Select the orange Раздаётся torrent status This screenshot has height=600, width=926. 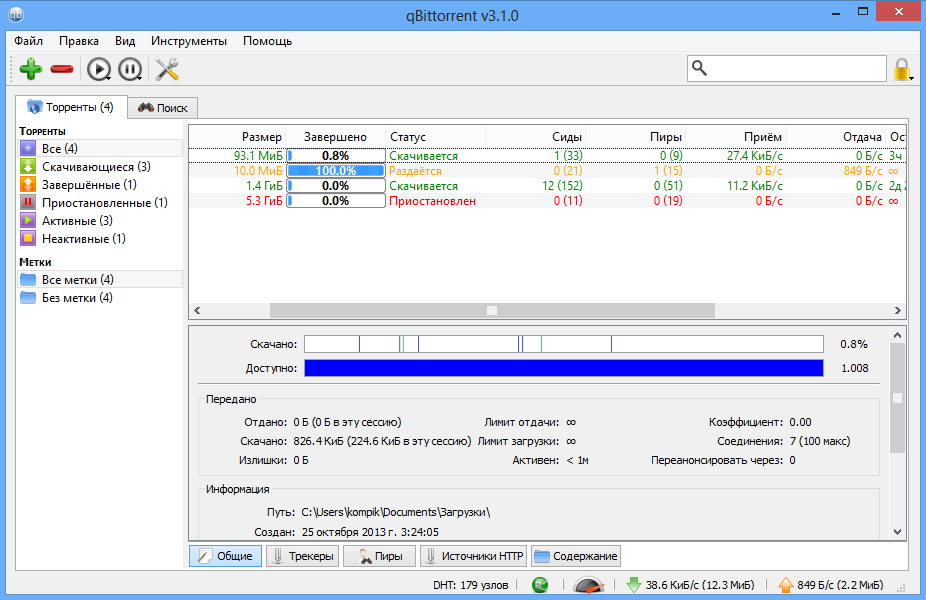coord(415,171)
